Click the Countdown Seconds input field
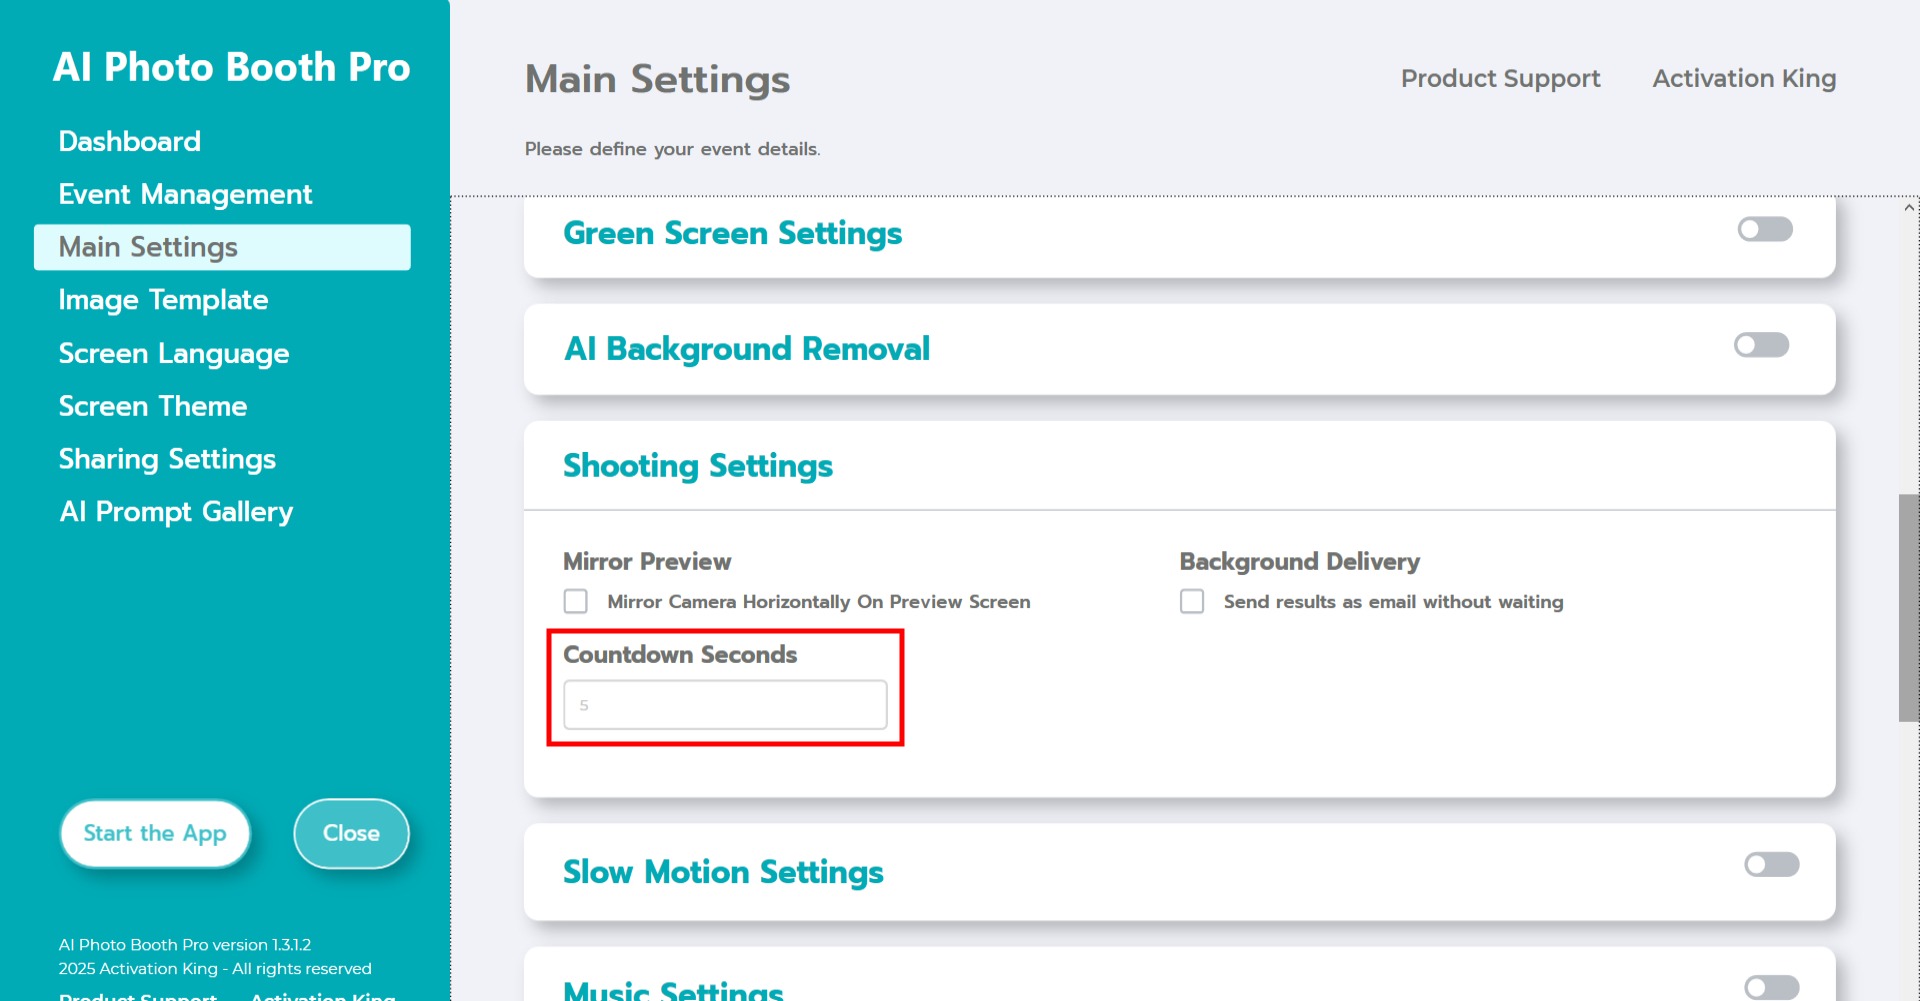This screenshot has width=1920, height=1001. pyautogui.click(x=725, y=705)
